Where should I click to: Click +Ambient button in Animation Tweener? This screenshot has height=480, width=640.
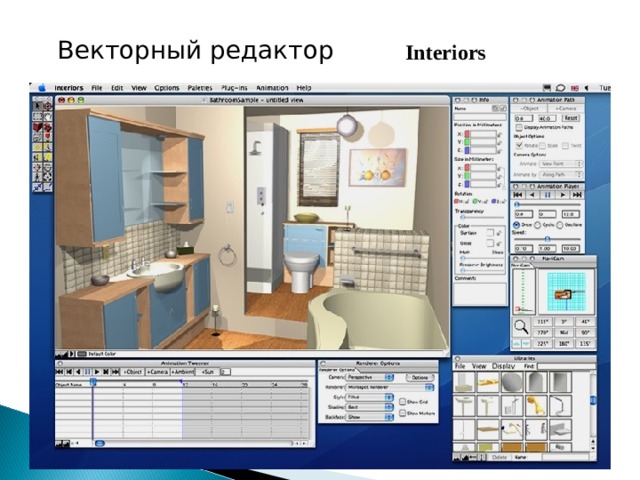pyautogui.click(x=182, y=372)
